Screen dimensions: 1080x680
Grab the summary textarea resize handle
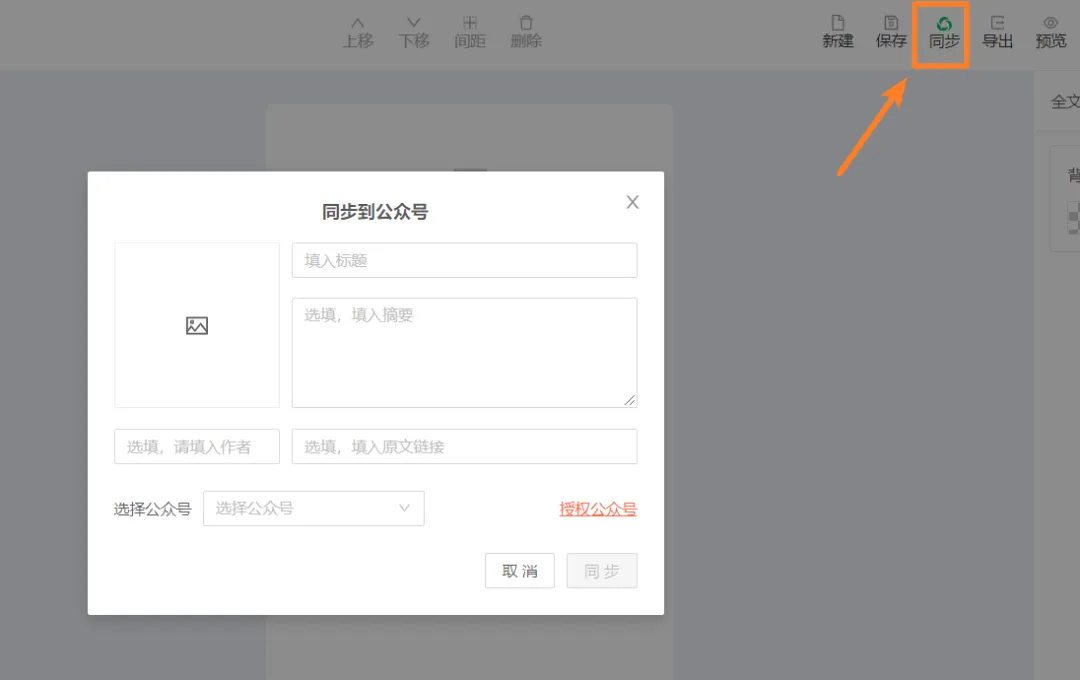point(630,400)
